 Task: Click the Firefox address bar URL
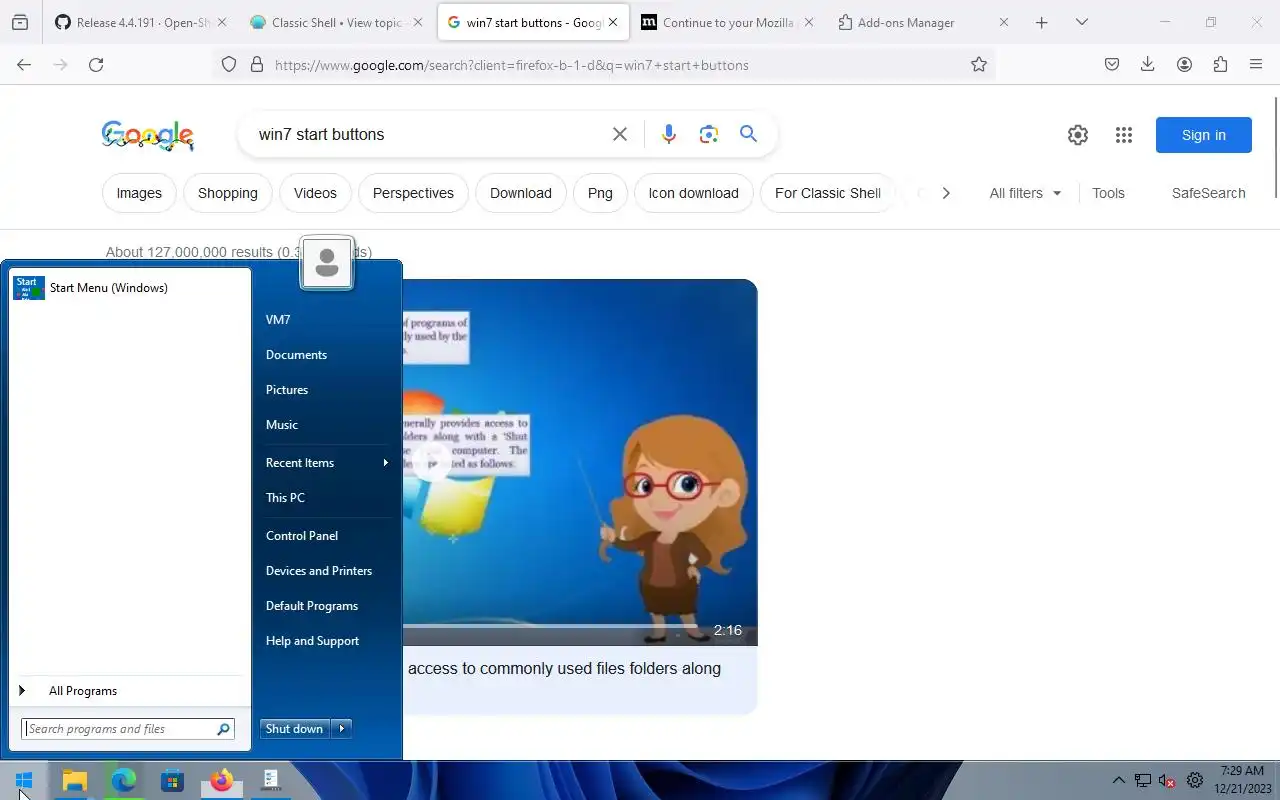[511, 65]
